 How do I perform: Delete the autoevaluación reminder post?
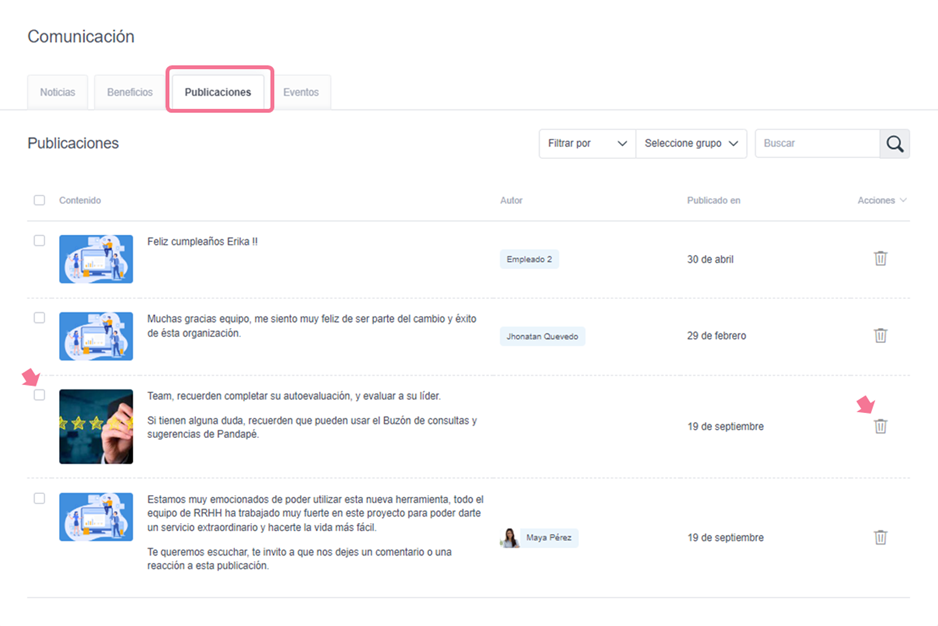tap(880, 426)
